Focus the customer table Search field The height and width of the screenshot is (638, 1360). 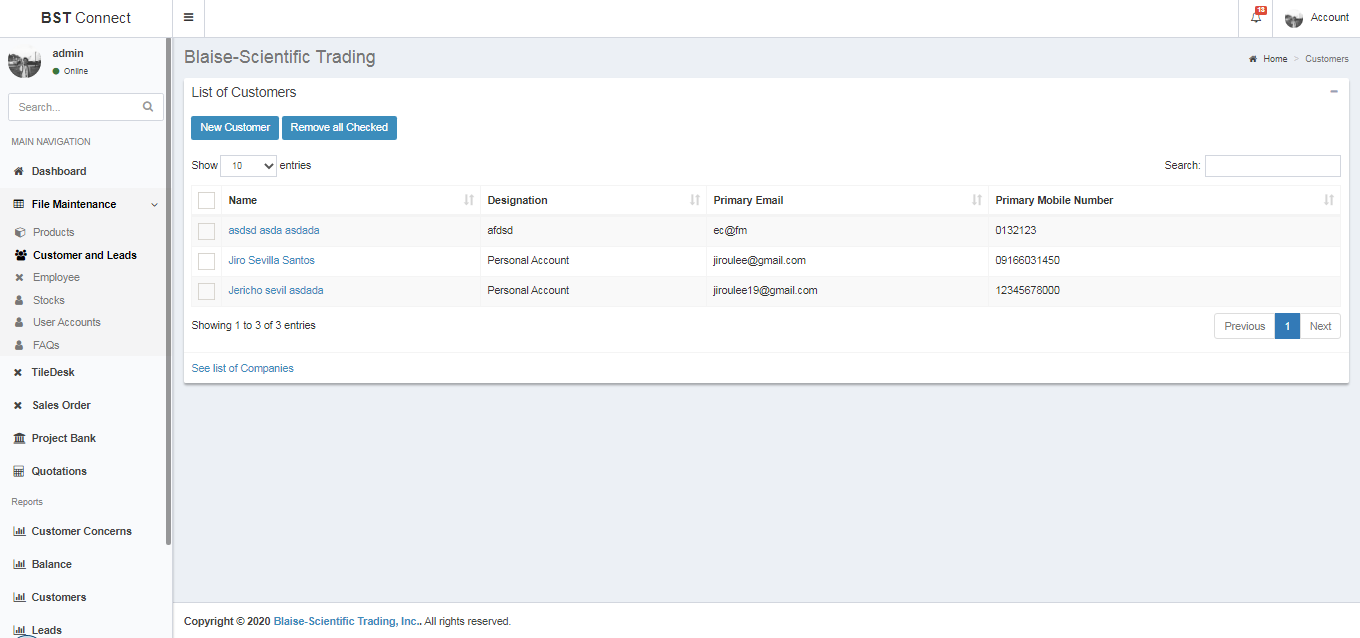pos(1272,166)
